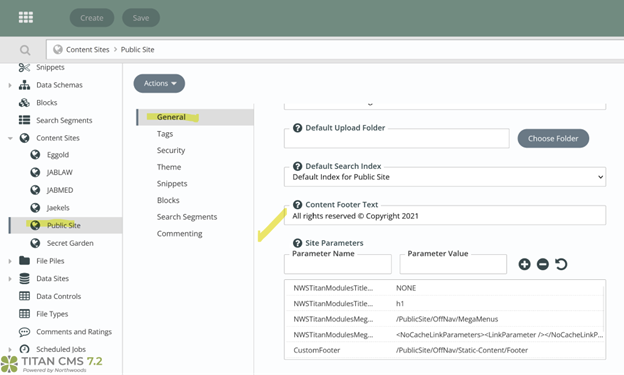Add site parameter with plus icon
Viewport: 624px width, 375px height.
point(524,264)
